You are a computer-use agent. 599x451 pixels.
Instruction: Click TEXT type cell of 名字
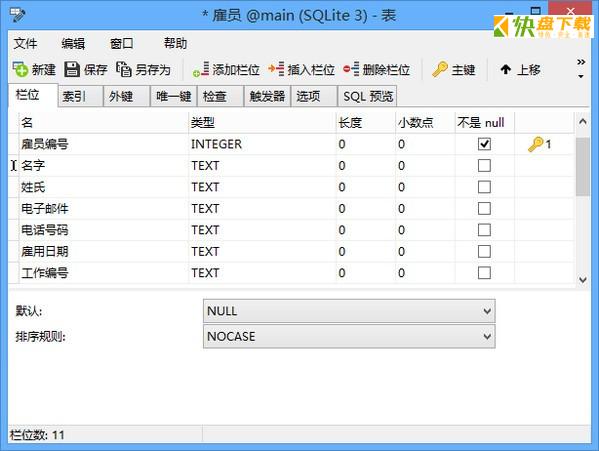coord(262,165)
